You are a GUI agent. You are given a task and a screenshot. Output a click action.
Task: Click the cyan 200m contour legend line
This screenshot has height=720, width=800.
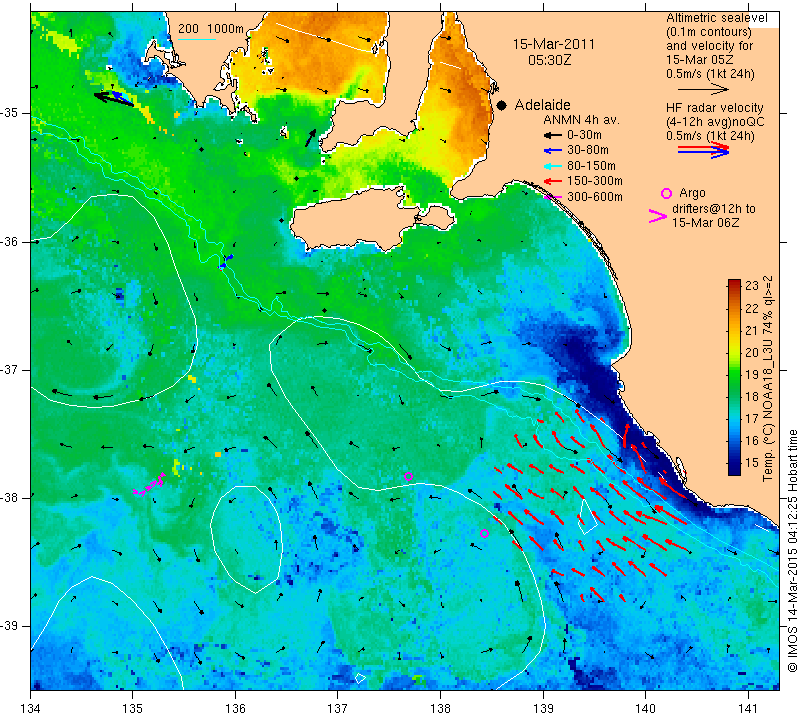pyautogui.click(x=197, y=39)
